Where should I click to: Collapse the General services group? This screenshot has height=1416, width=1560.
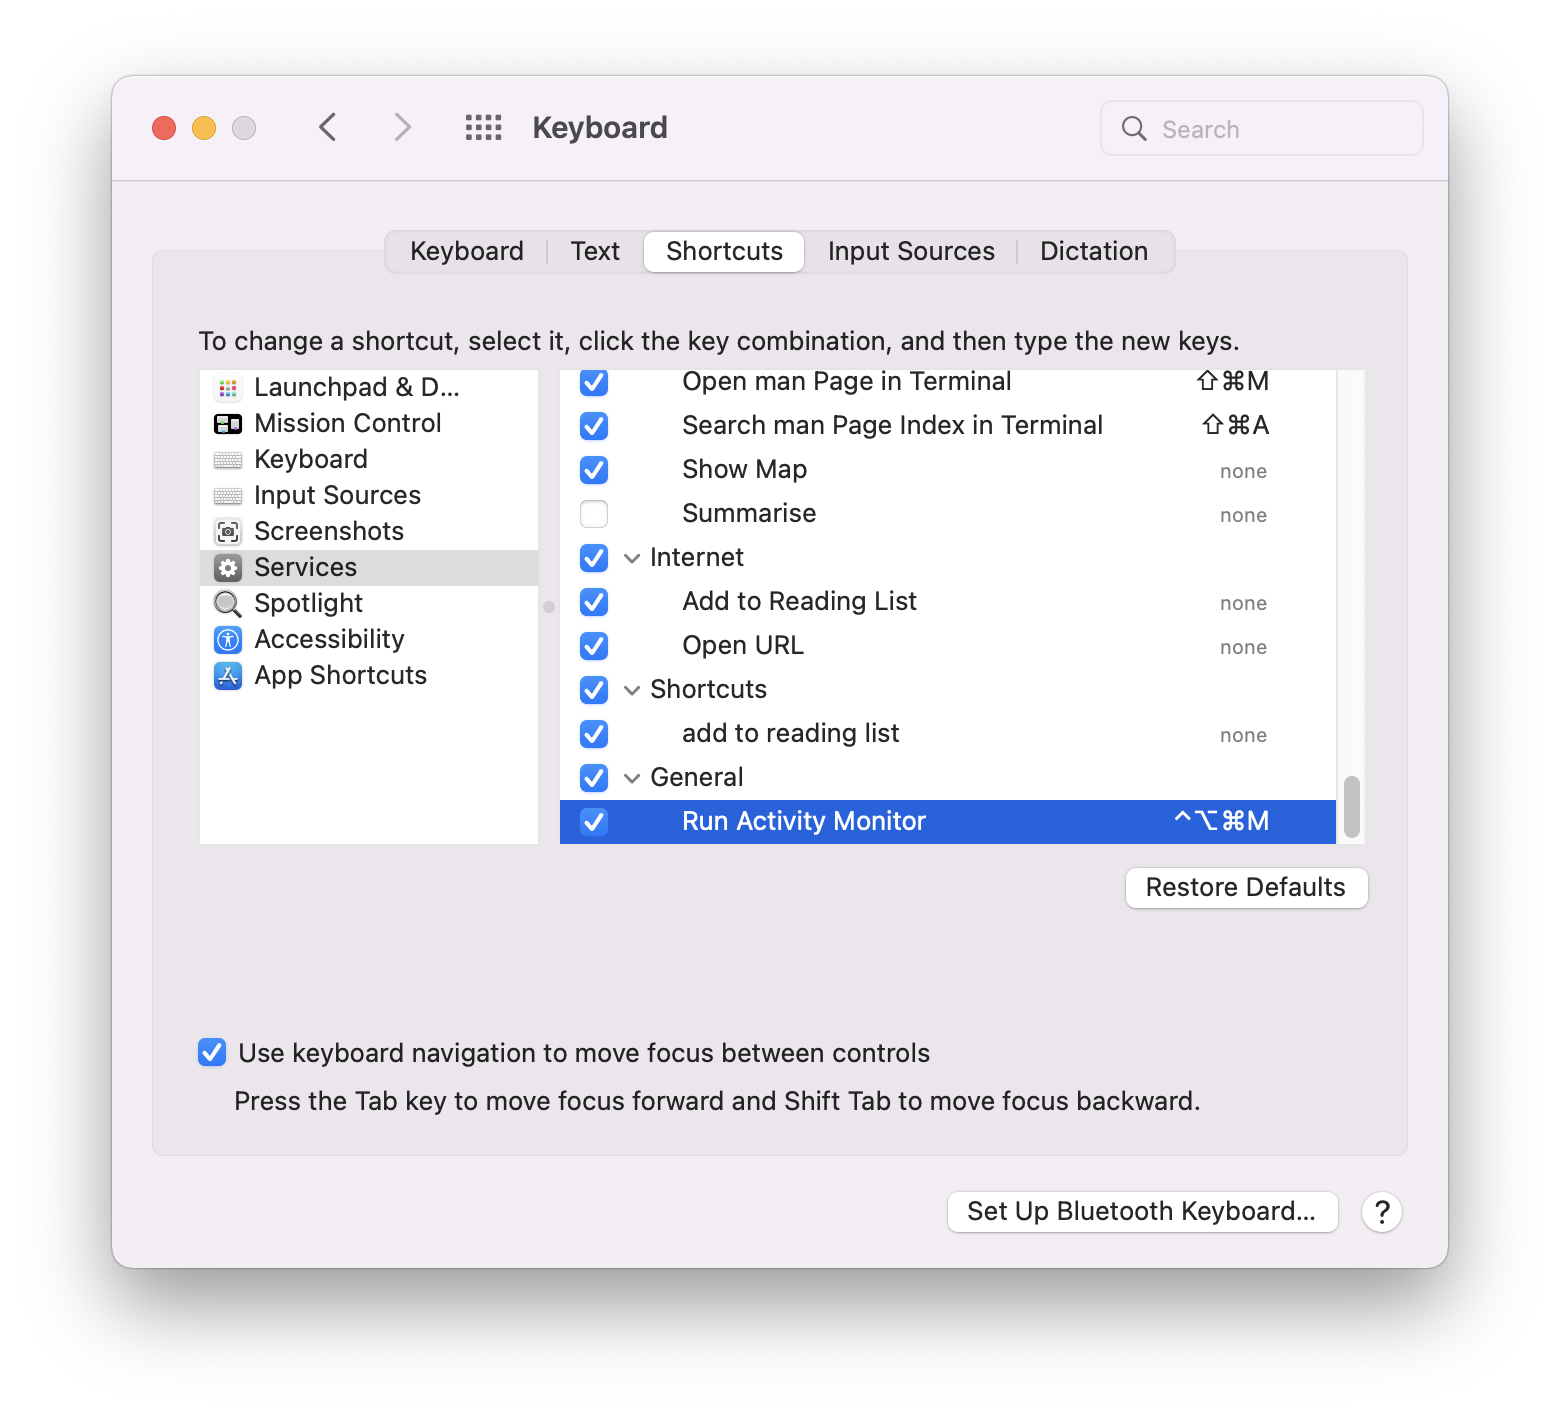[x=632, y=778]
